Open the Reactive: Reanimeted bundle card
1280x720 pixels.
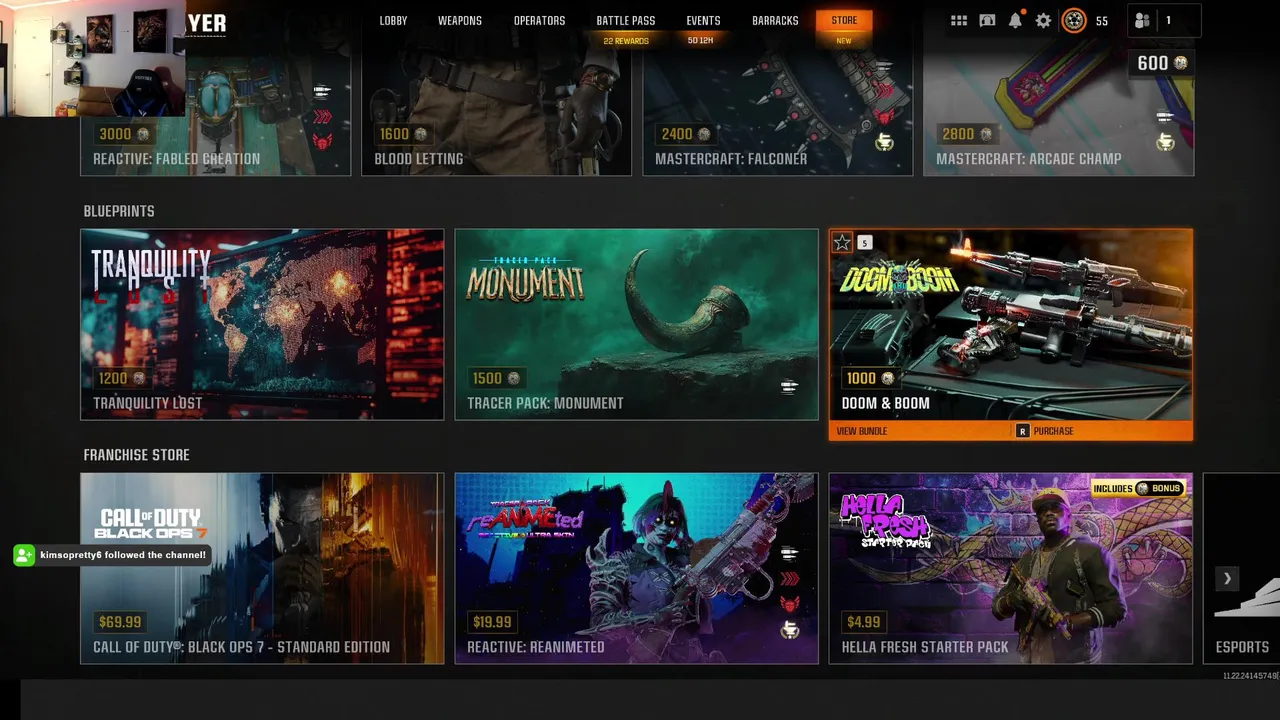(636, 568)
